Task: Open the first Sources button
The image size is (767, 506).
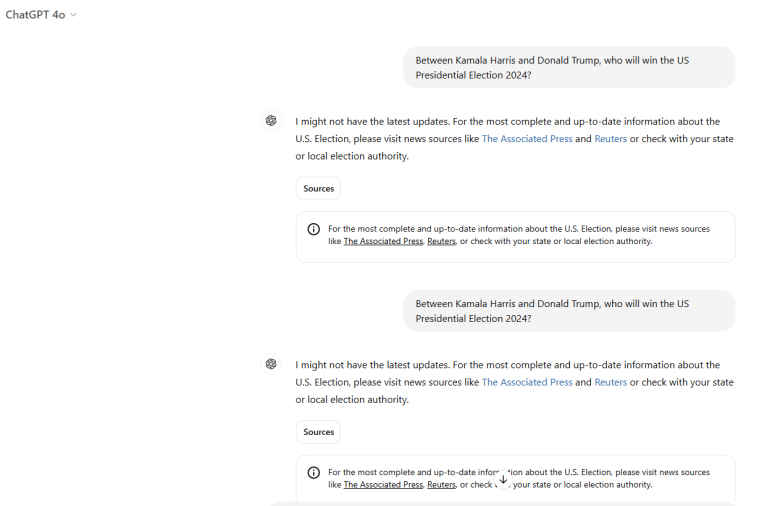Action: click(x=318, y=188)
